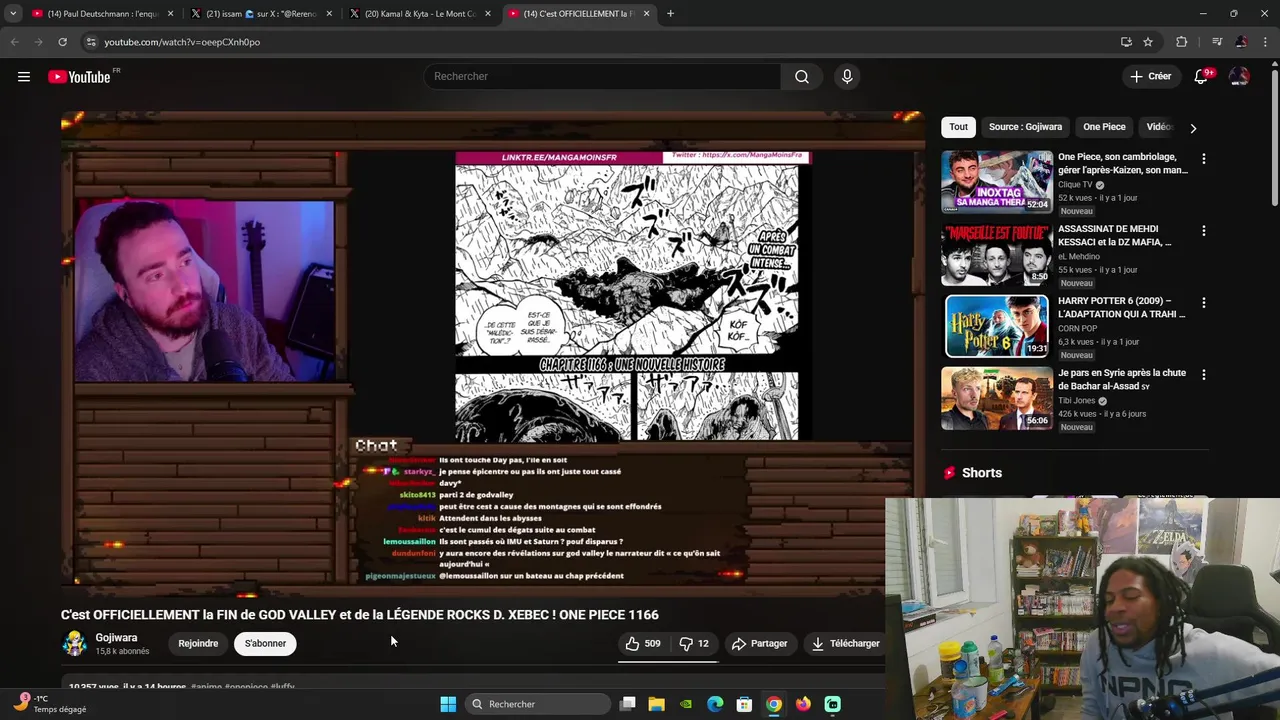This screenshot has width=1280, height=720.
Task: Open Gojiwara channel name link
Action: pos(116,638)
